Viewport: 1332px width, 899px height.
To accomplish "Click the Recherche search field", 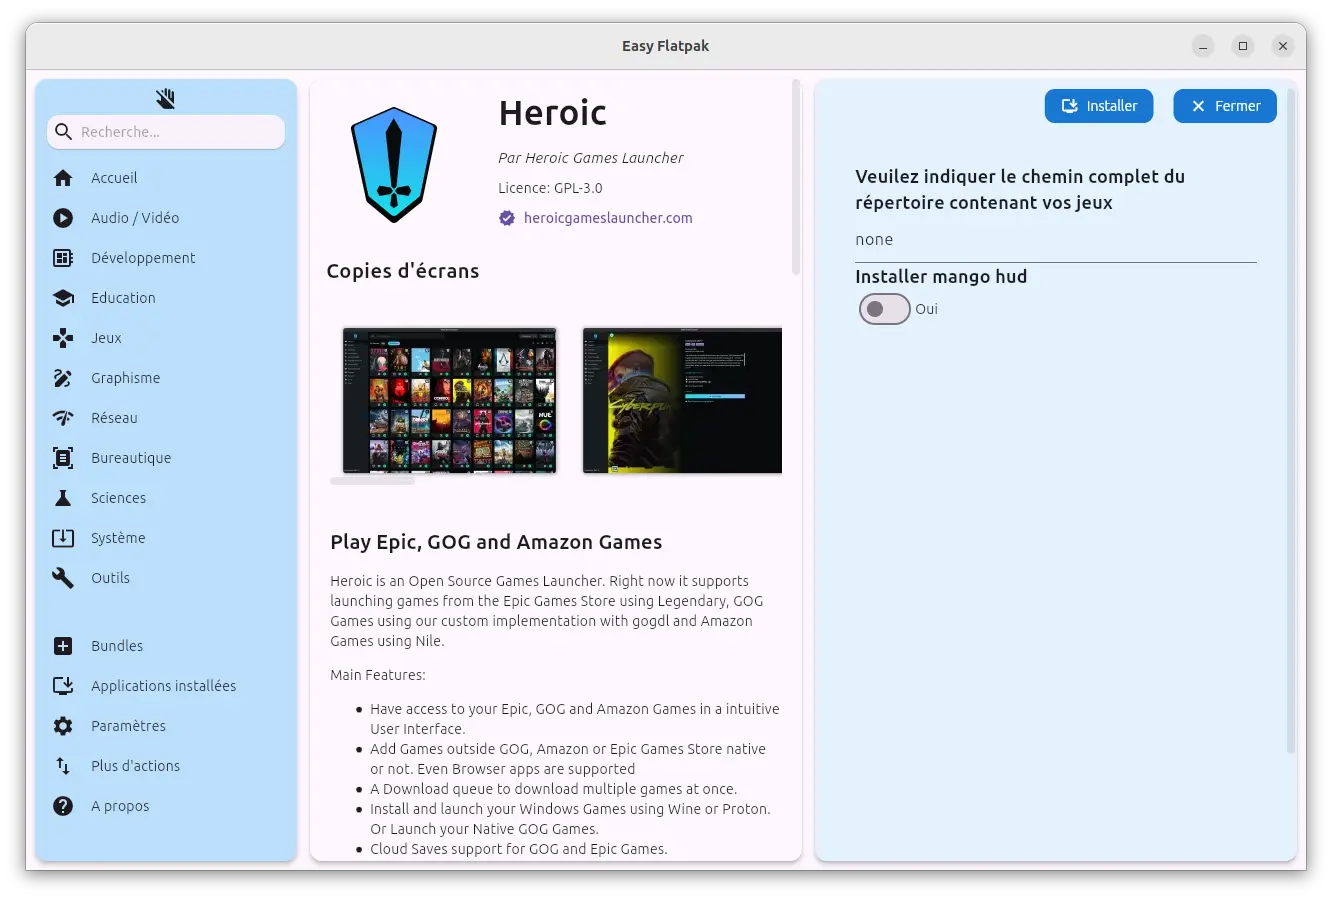I will [166, 132].
